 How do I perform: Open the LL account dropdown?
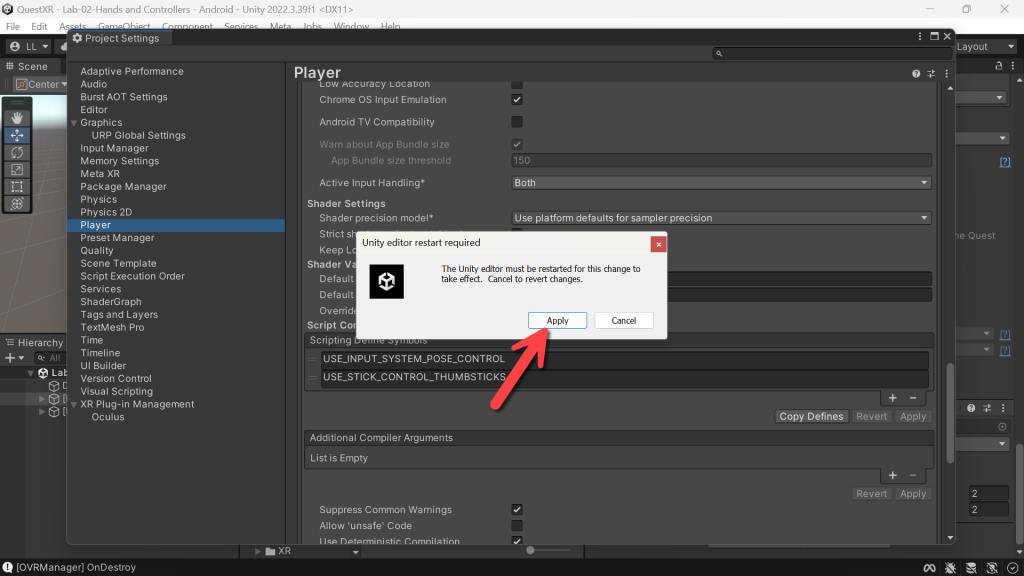29,46
